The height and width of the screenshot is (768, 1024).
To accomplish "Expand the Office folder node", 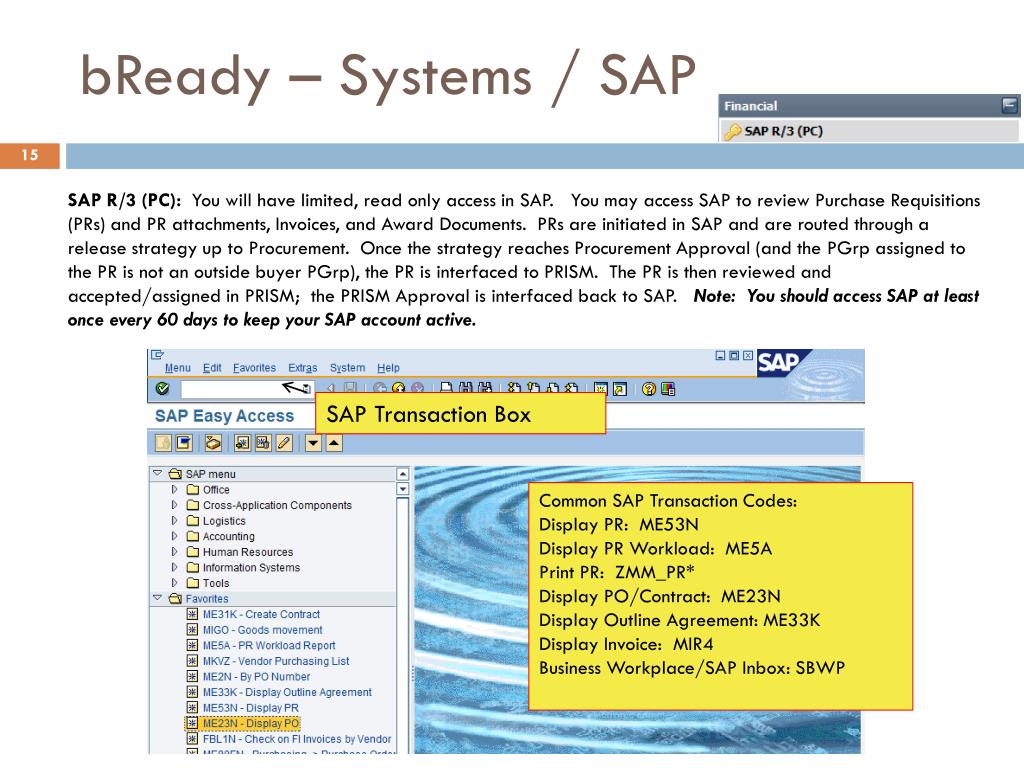I will (x=174, y=488).
